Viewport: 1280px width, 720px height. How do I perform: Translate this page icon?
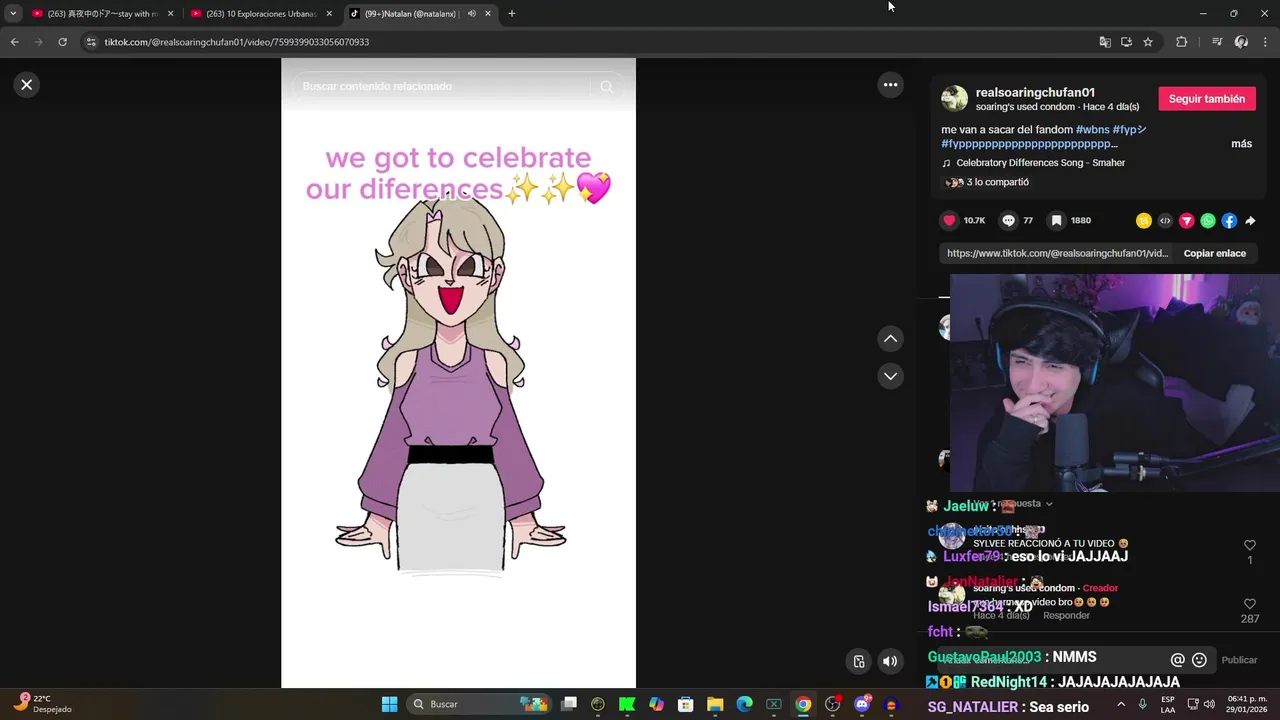(1105, 42)
